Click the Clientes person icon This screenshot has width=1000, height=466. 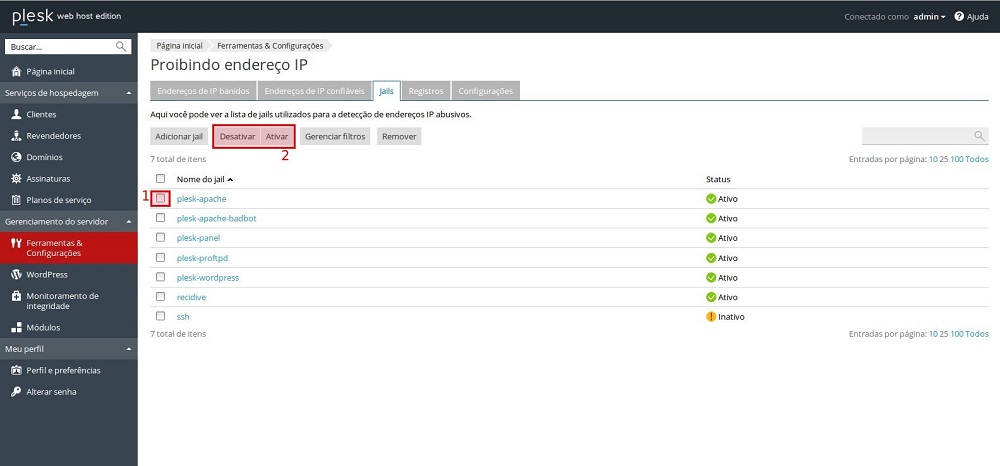click(16, 115)
